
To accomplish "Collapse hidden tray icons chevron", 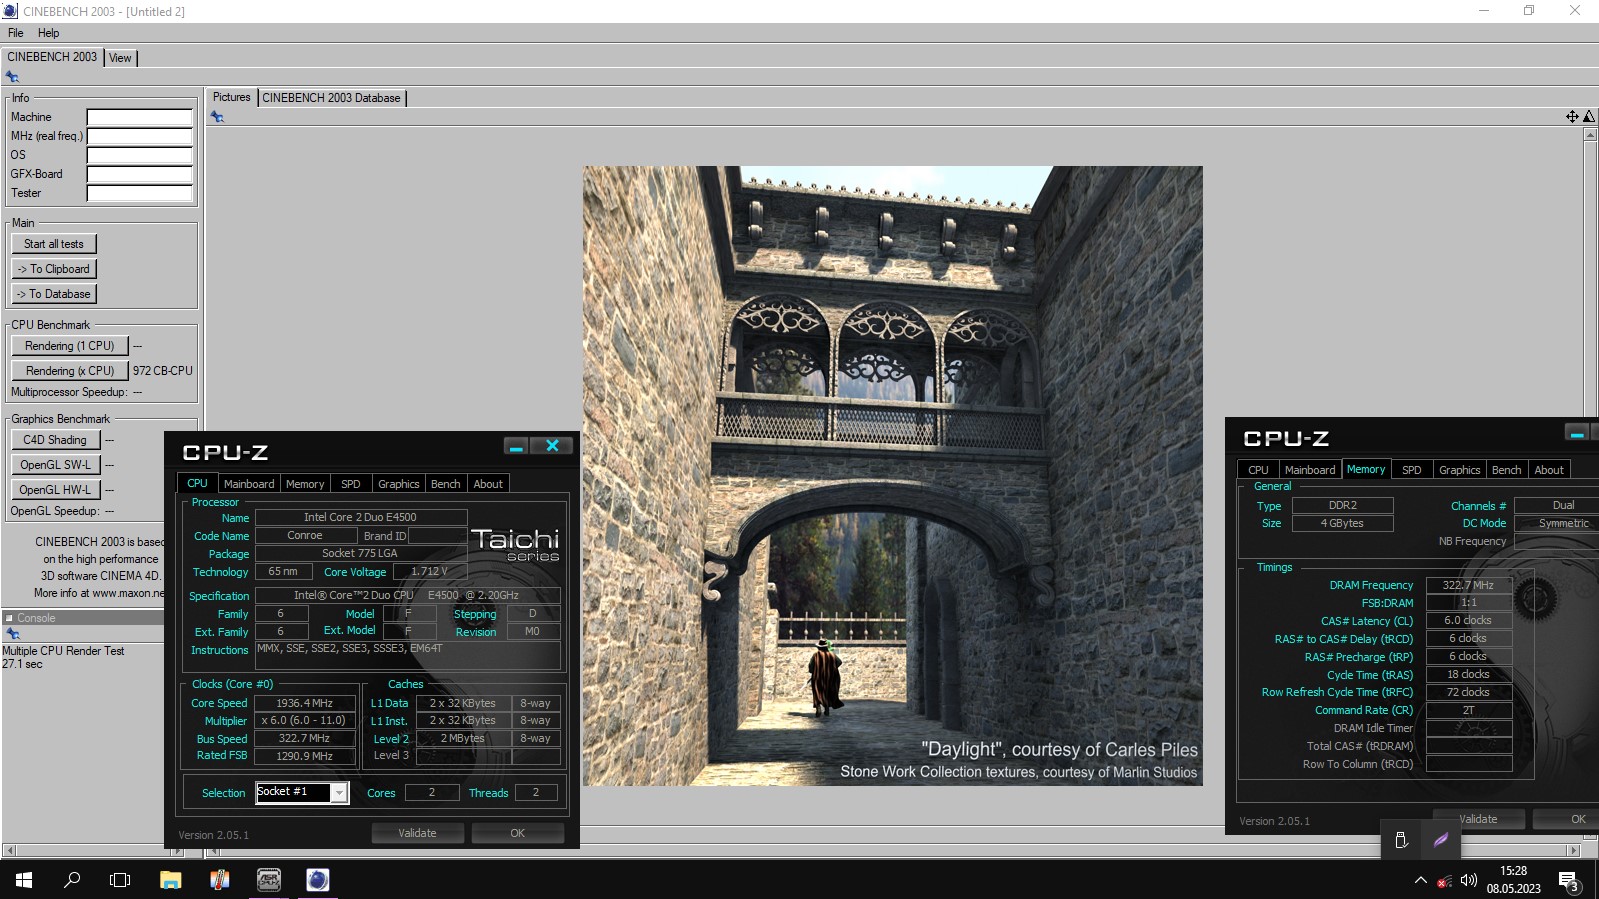I will [x=1420, y=881].
